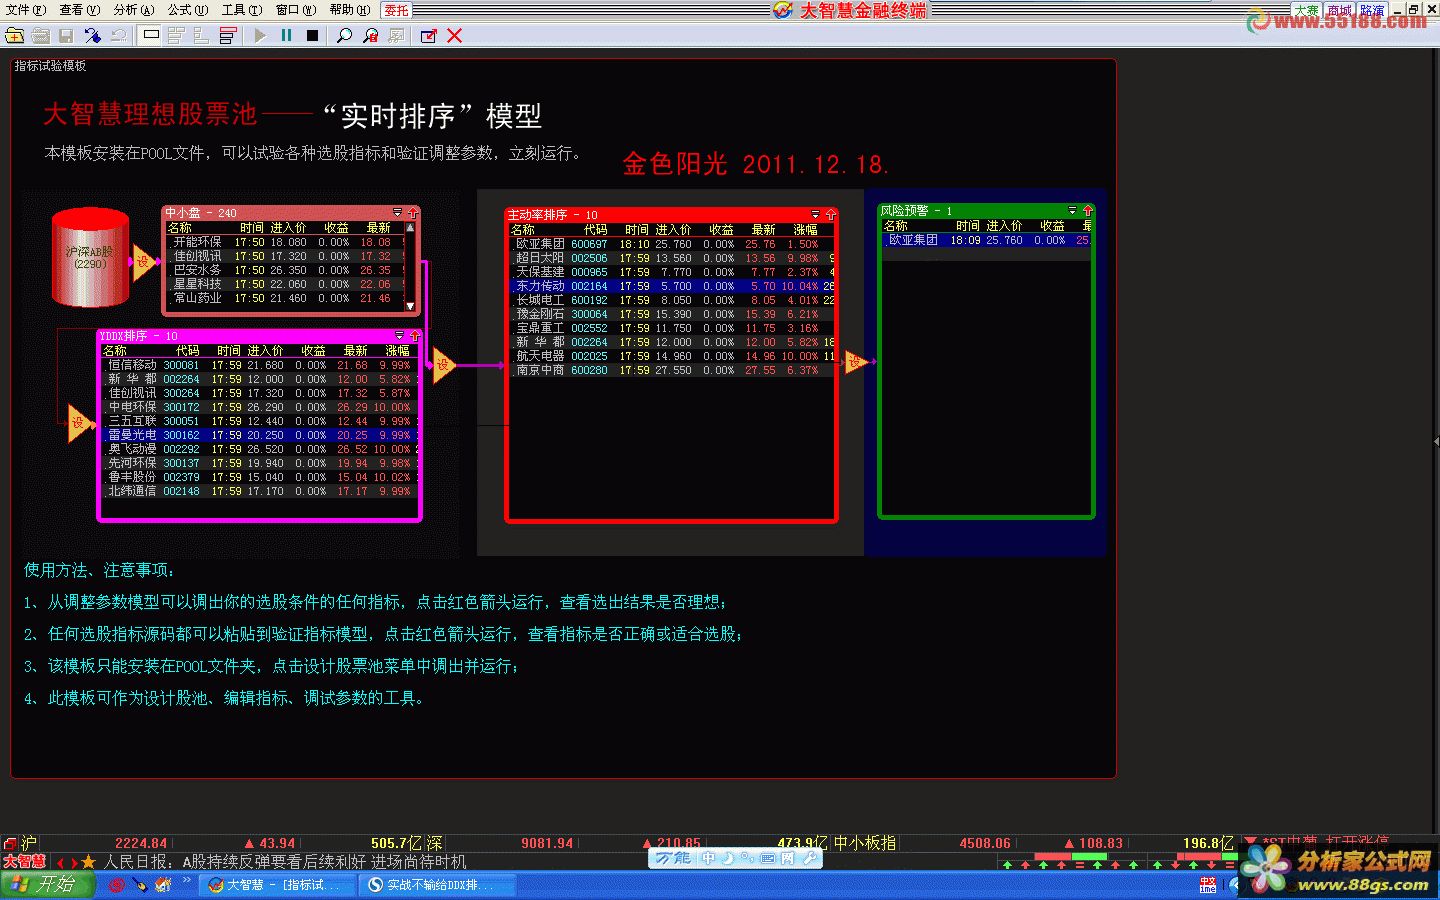Click the 商城 button at top right

(1339, 10)
